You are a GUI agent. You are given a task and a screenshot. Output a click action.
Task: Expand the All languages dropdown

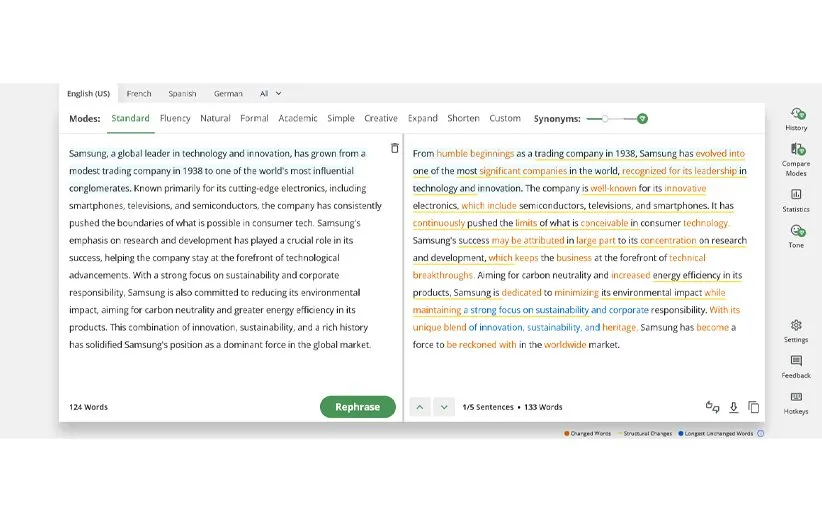click(x=270, y=94)
